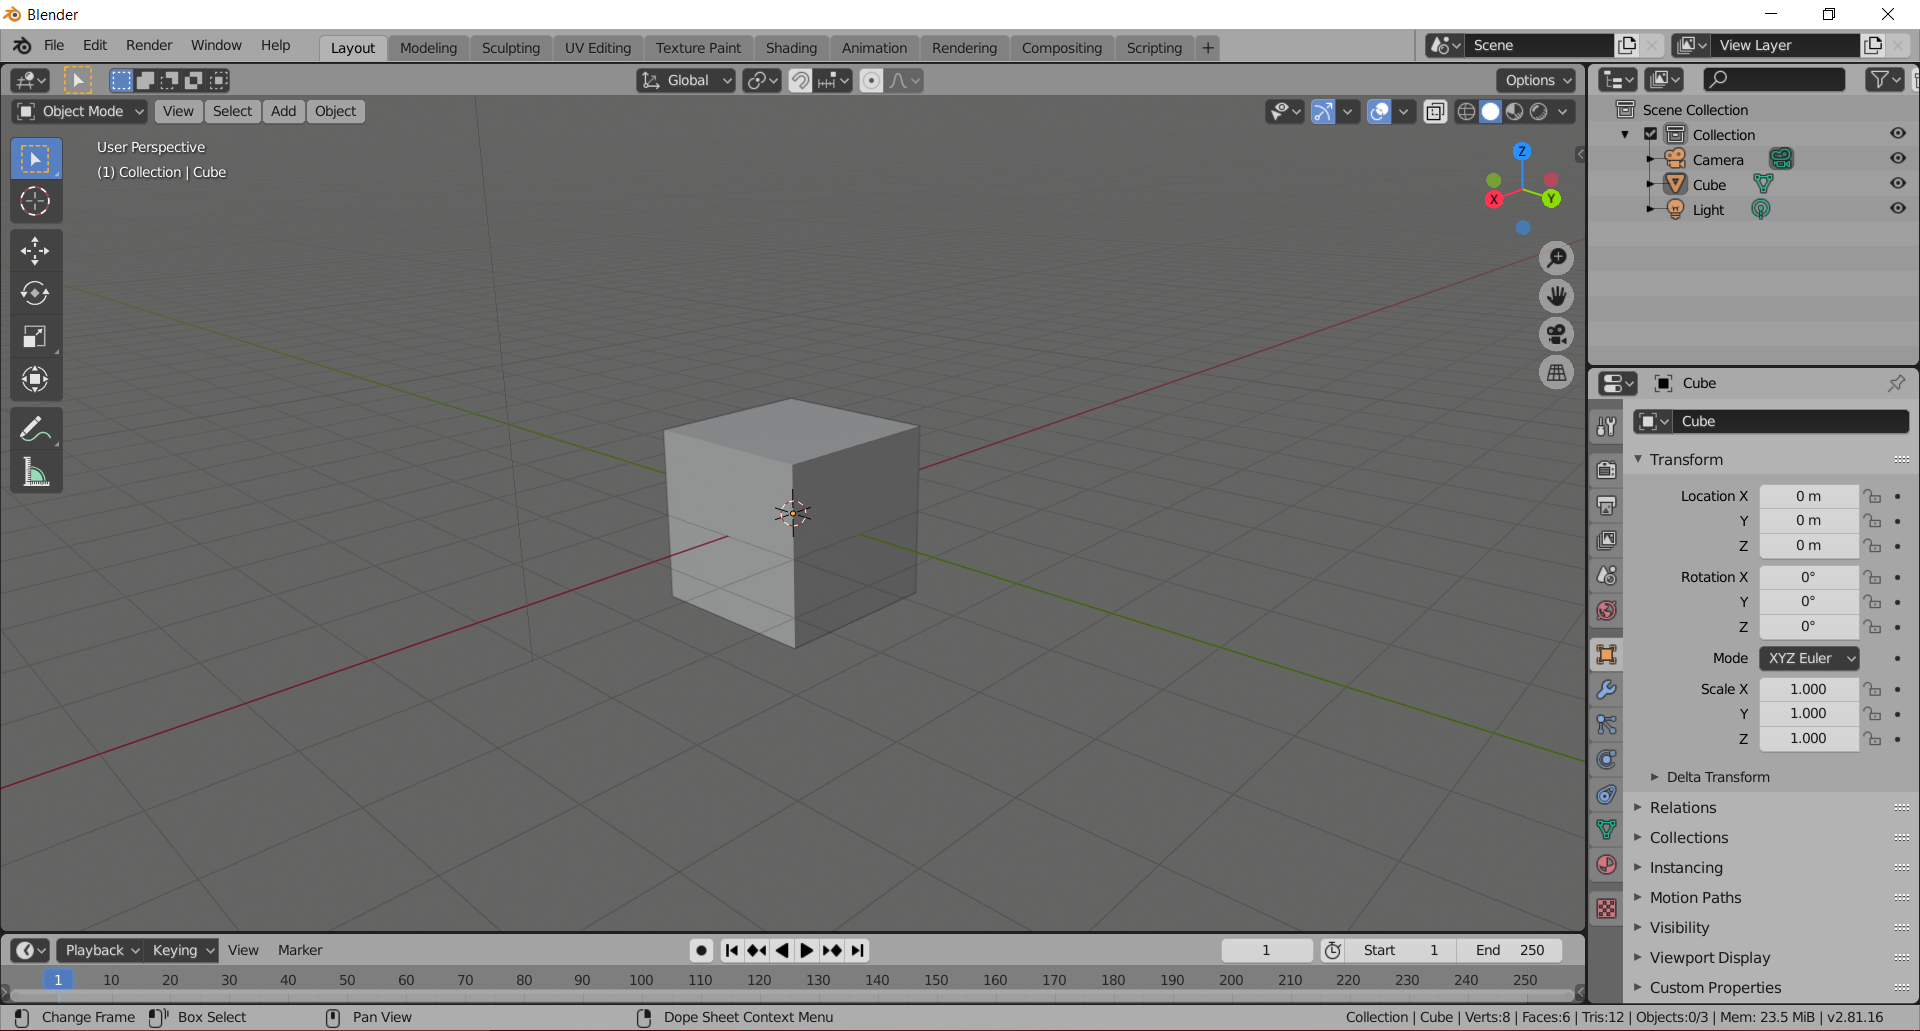The image size is (1920, 1031).
Task: Jump to the last frame in the timeline
Action: point(858,950)
